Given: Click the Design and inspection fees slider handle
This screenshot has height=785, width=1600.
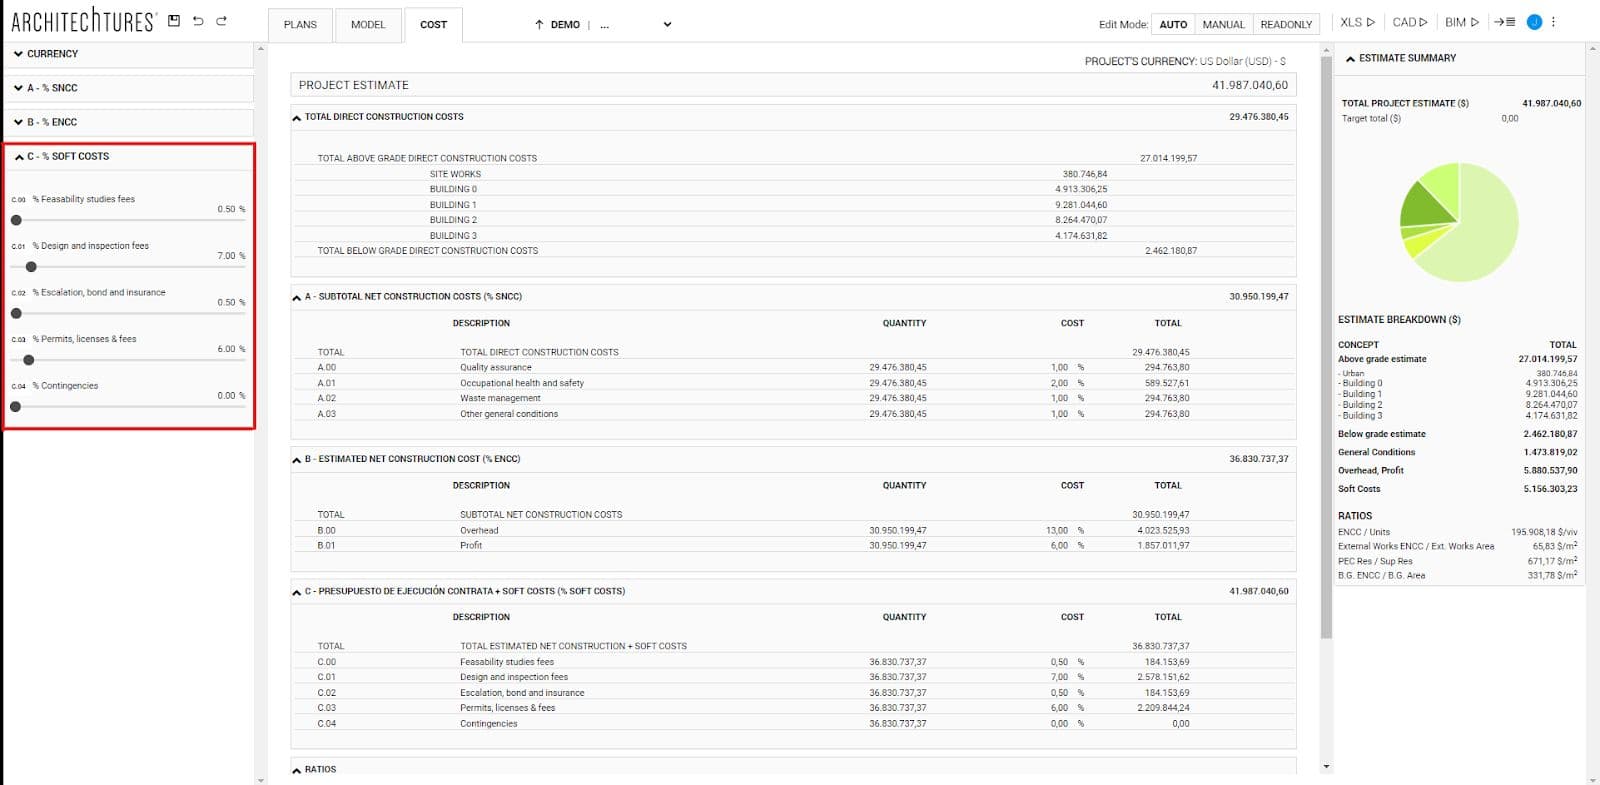Looking at the screenshot, I should pos(31,267).
